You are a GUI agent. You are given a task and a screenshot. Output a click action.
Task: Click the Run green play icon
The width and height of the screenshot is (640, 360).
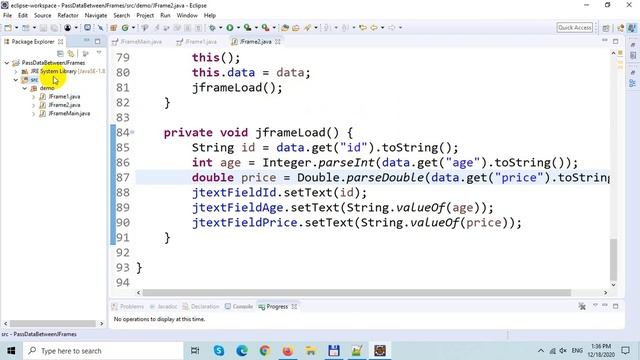(230, 28)
